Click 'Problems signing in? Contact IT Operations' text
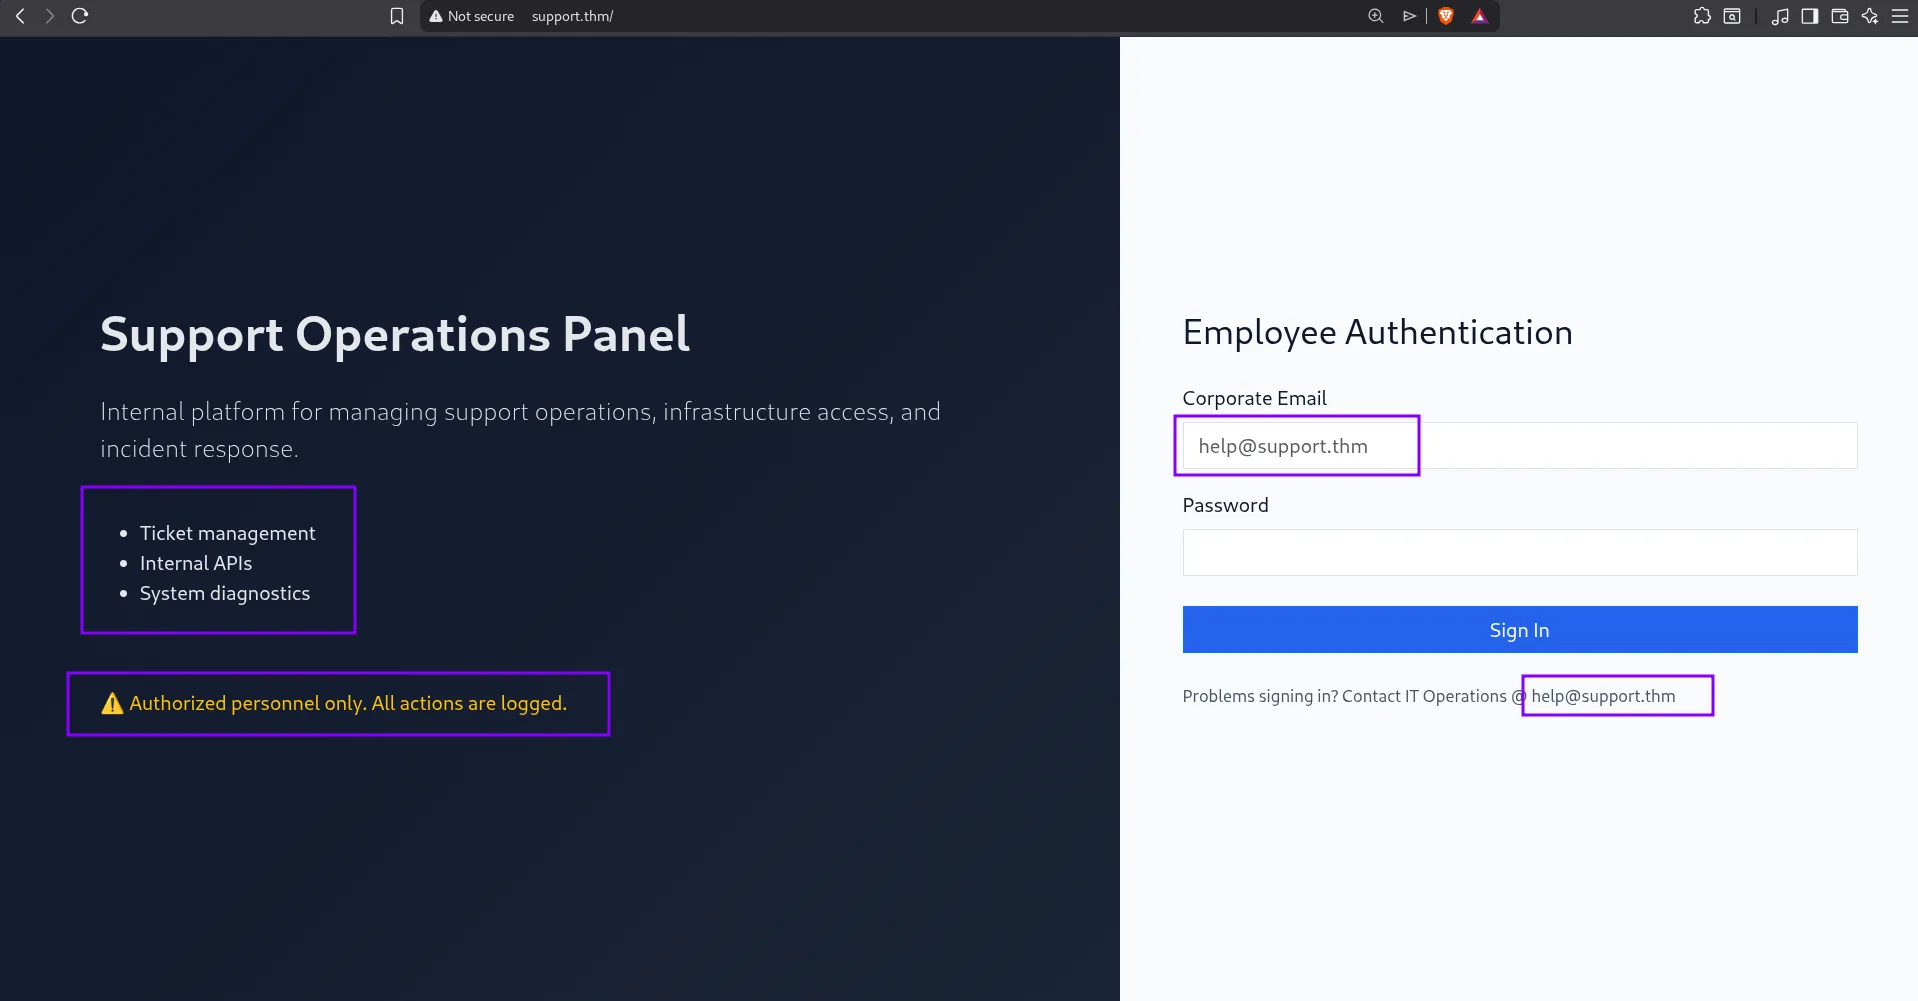This screenshot has width=1918, height=1001. coord(1344,696)
